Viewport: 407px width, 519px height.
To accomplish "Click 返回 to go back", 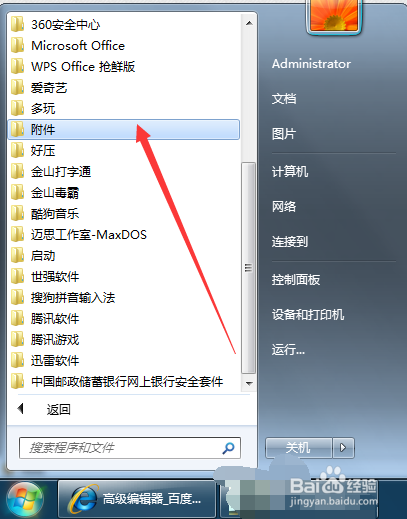I will [x=59, y=409].
